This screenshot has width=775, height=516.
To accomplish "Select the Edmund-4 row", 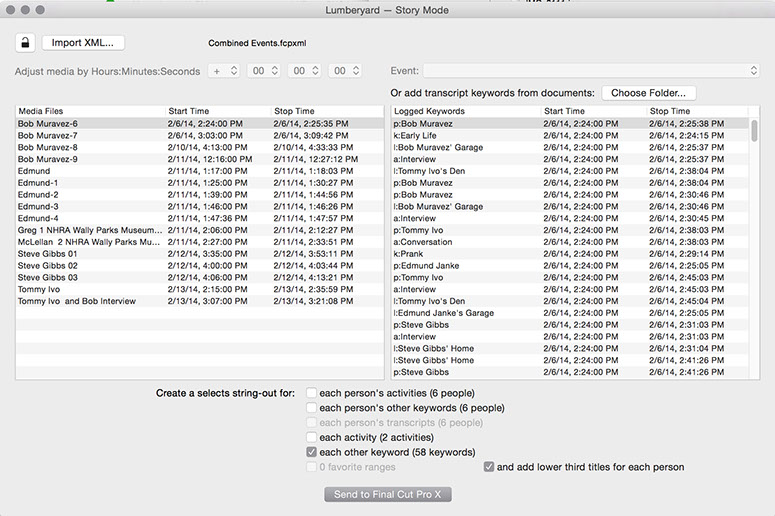I will pyautogui.click(x=200, y=218).
